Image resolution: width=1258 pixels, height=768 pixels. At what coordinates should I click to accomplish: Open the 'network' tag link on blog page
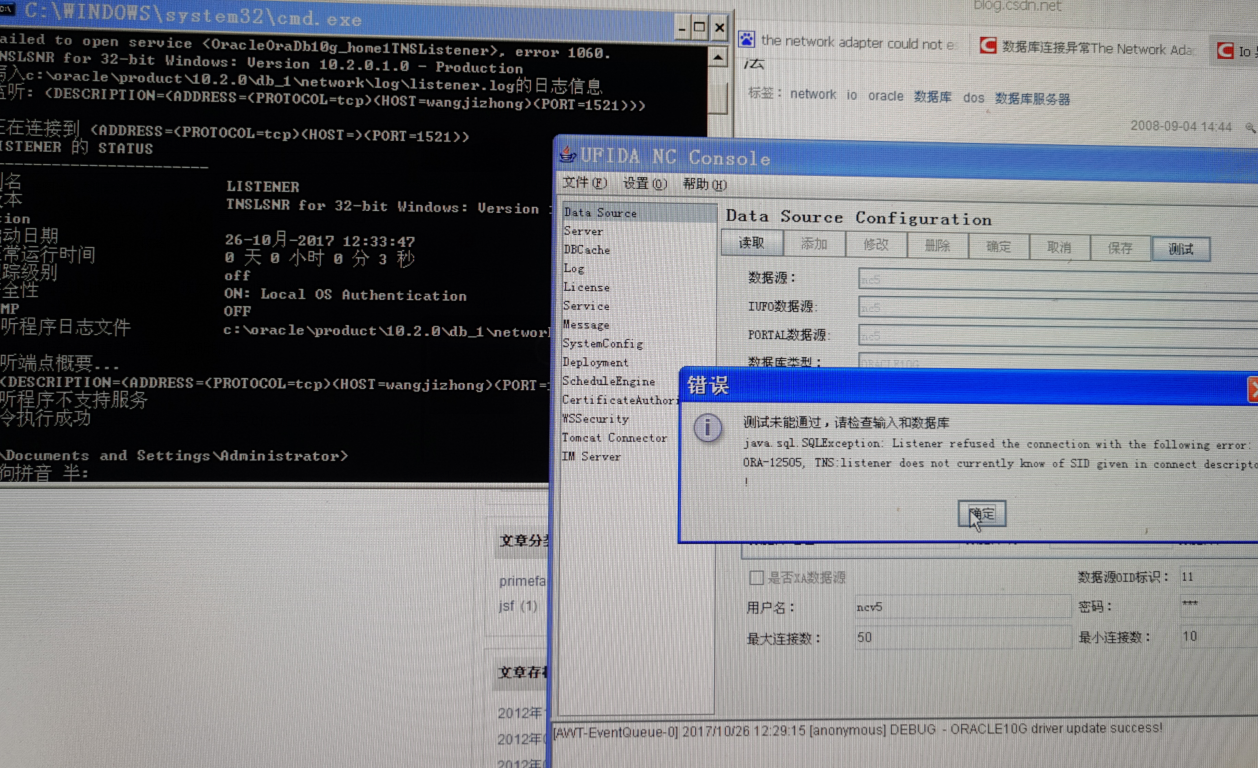tap(813, 94)
